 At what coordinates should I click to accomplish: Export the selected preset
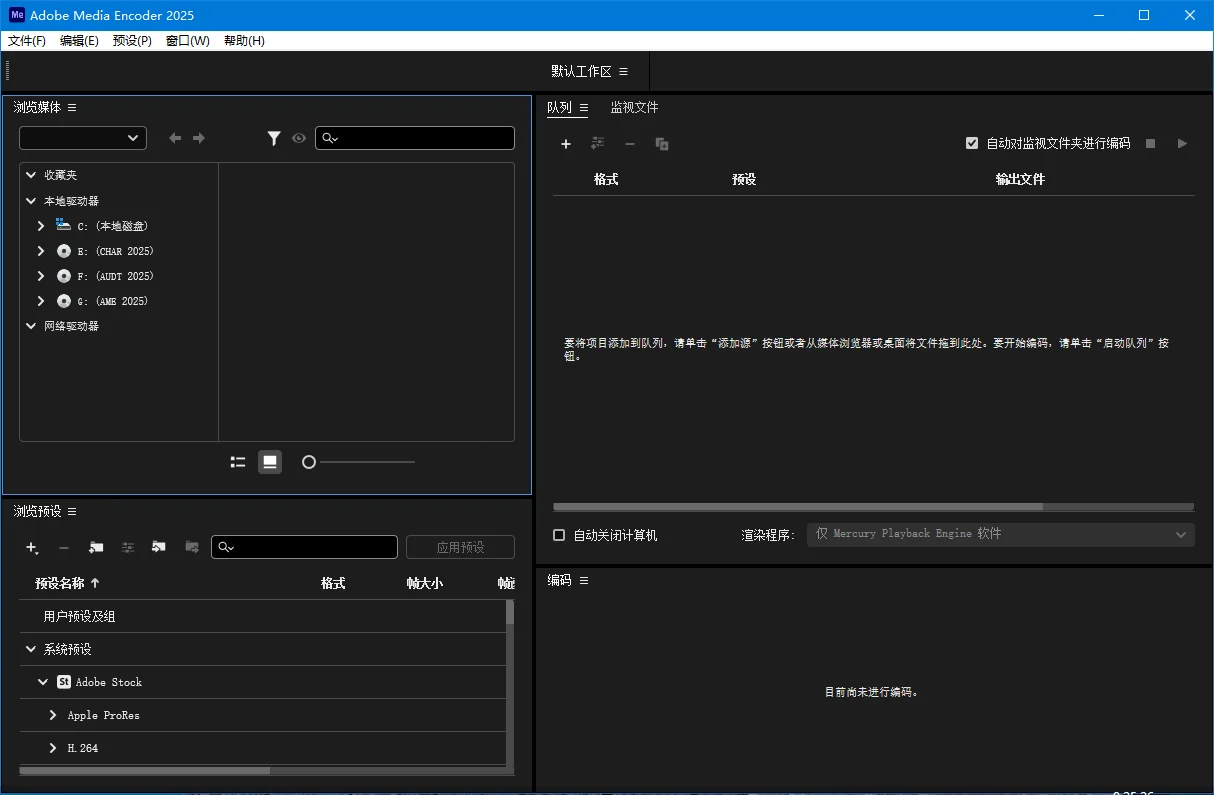coord(191,547)
